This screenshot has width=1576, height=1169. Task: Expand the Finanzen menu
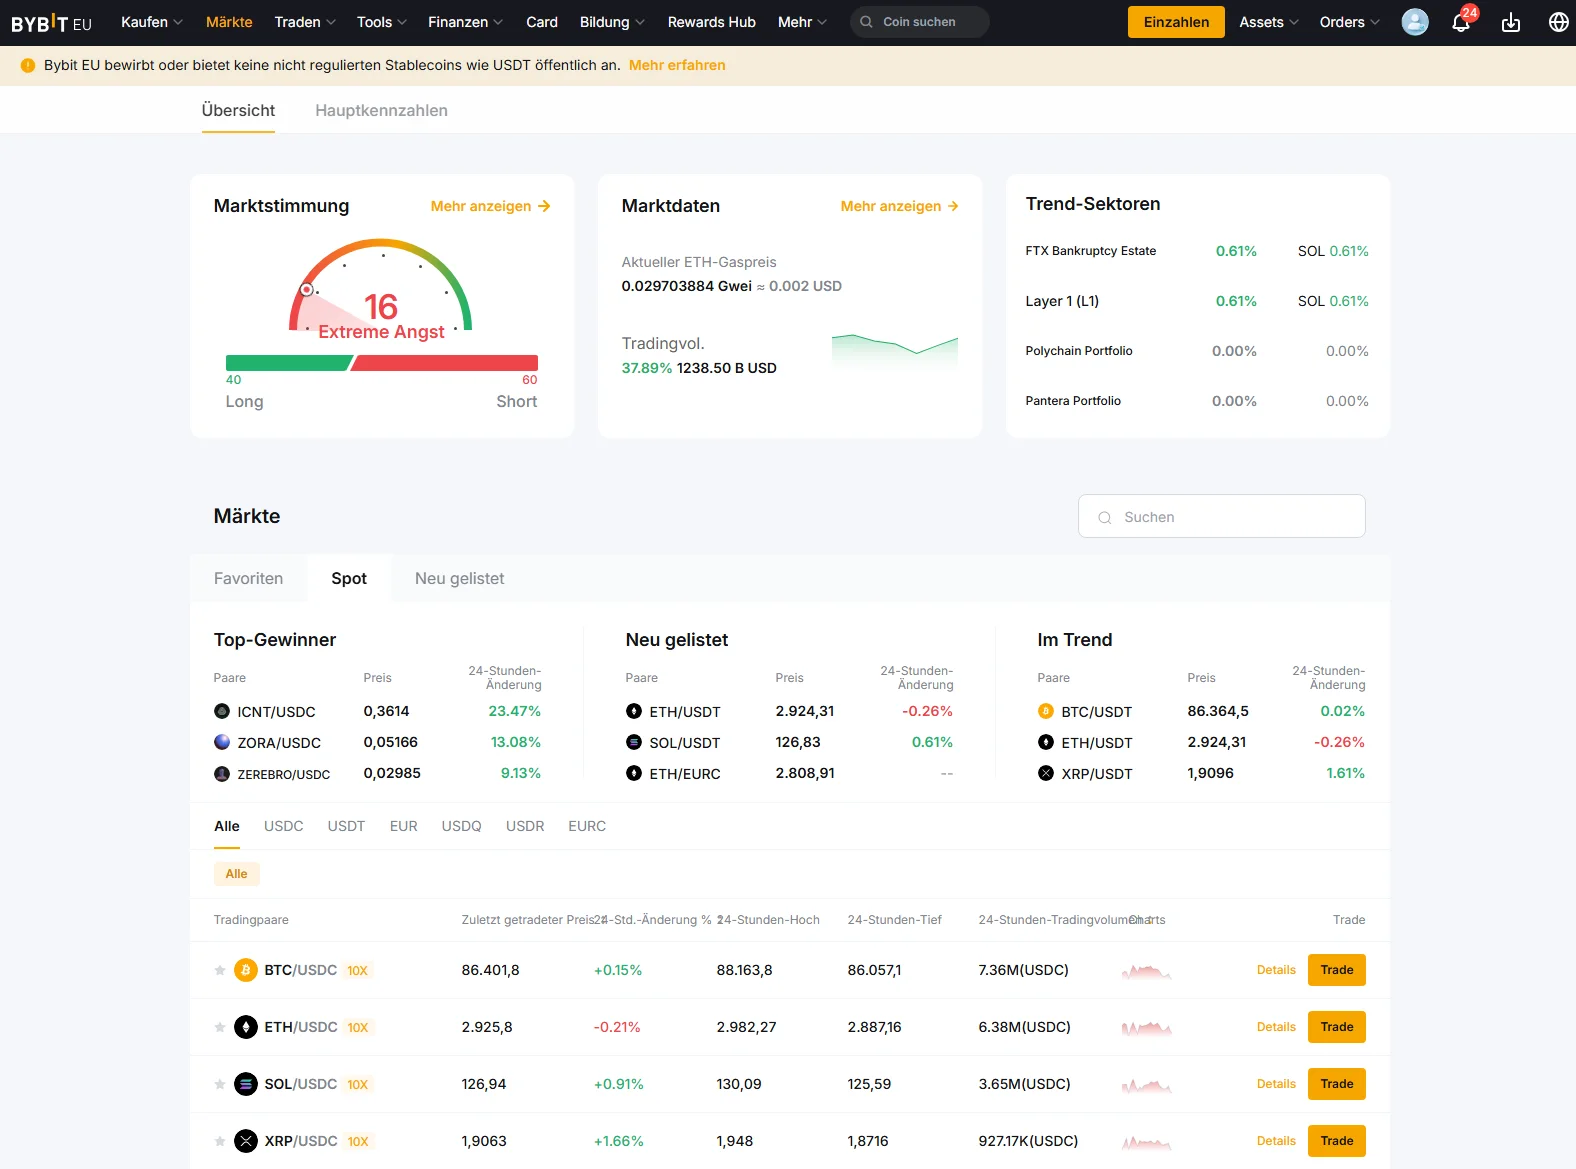click(465, 22)
